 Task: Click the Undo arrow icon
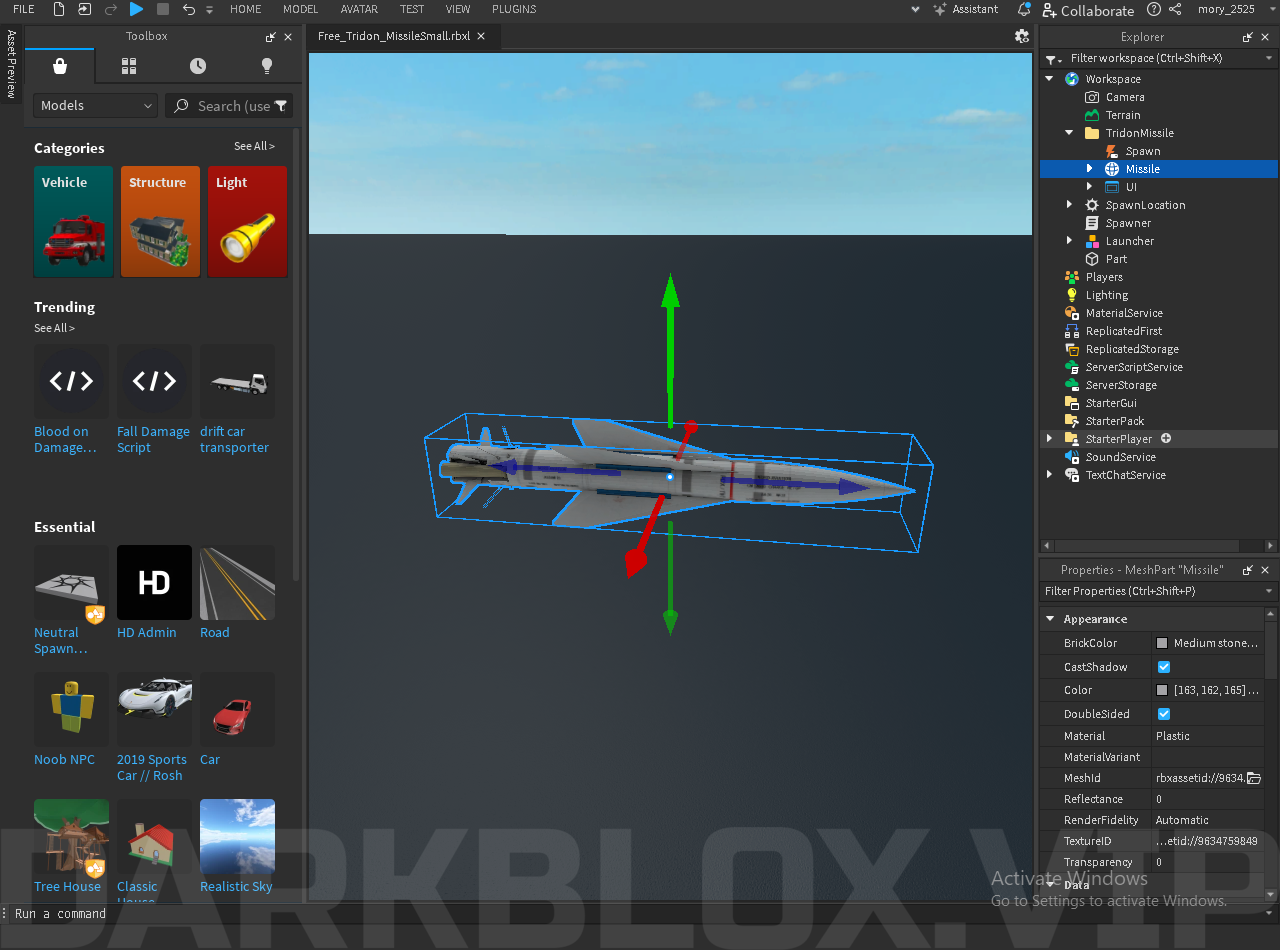(189, 9)
